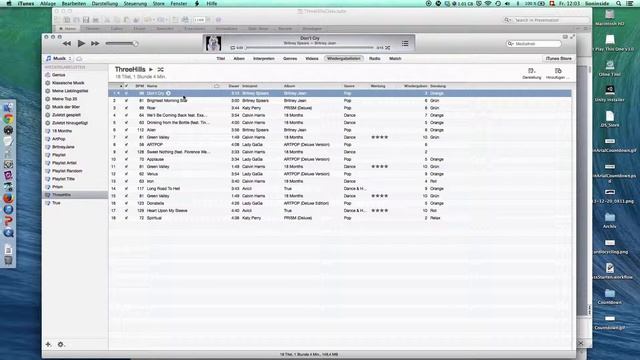Switch to the Videos tab
This screenshot has width=640, height=360.
(312, 59)
